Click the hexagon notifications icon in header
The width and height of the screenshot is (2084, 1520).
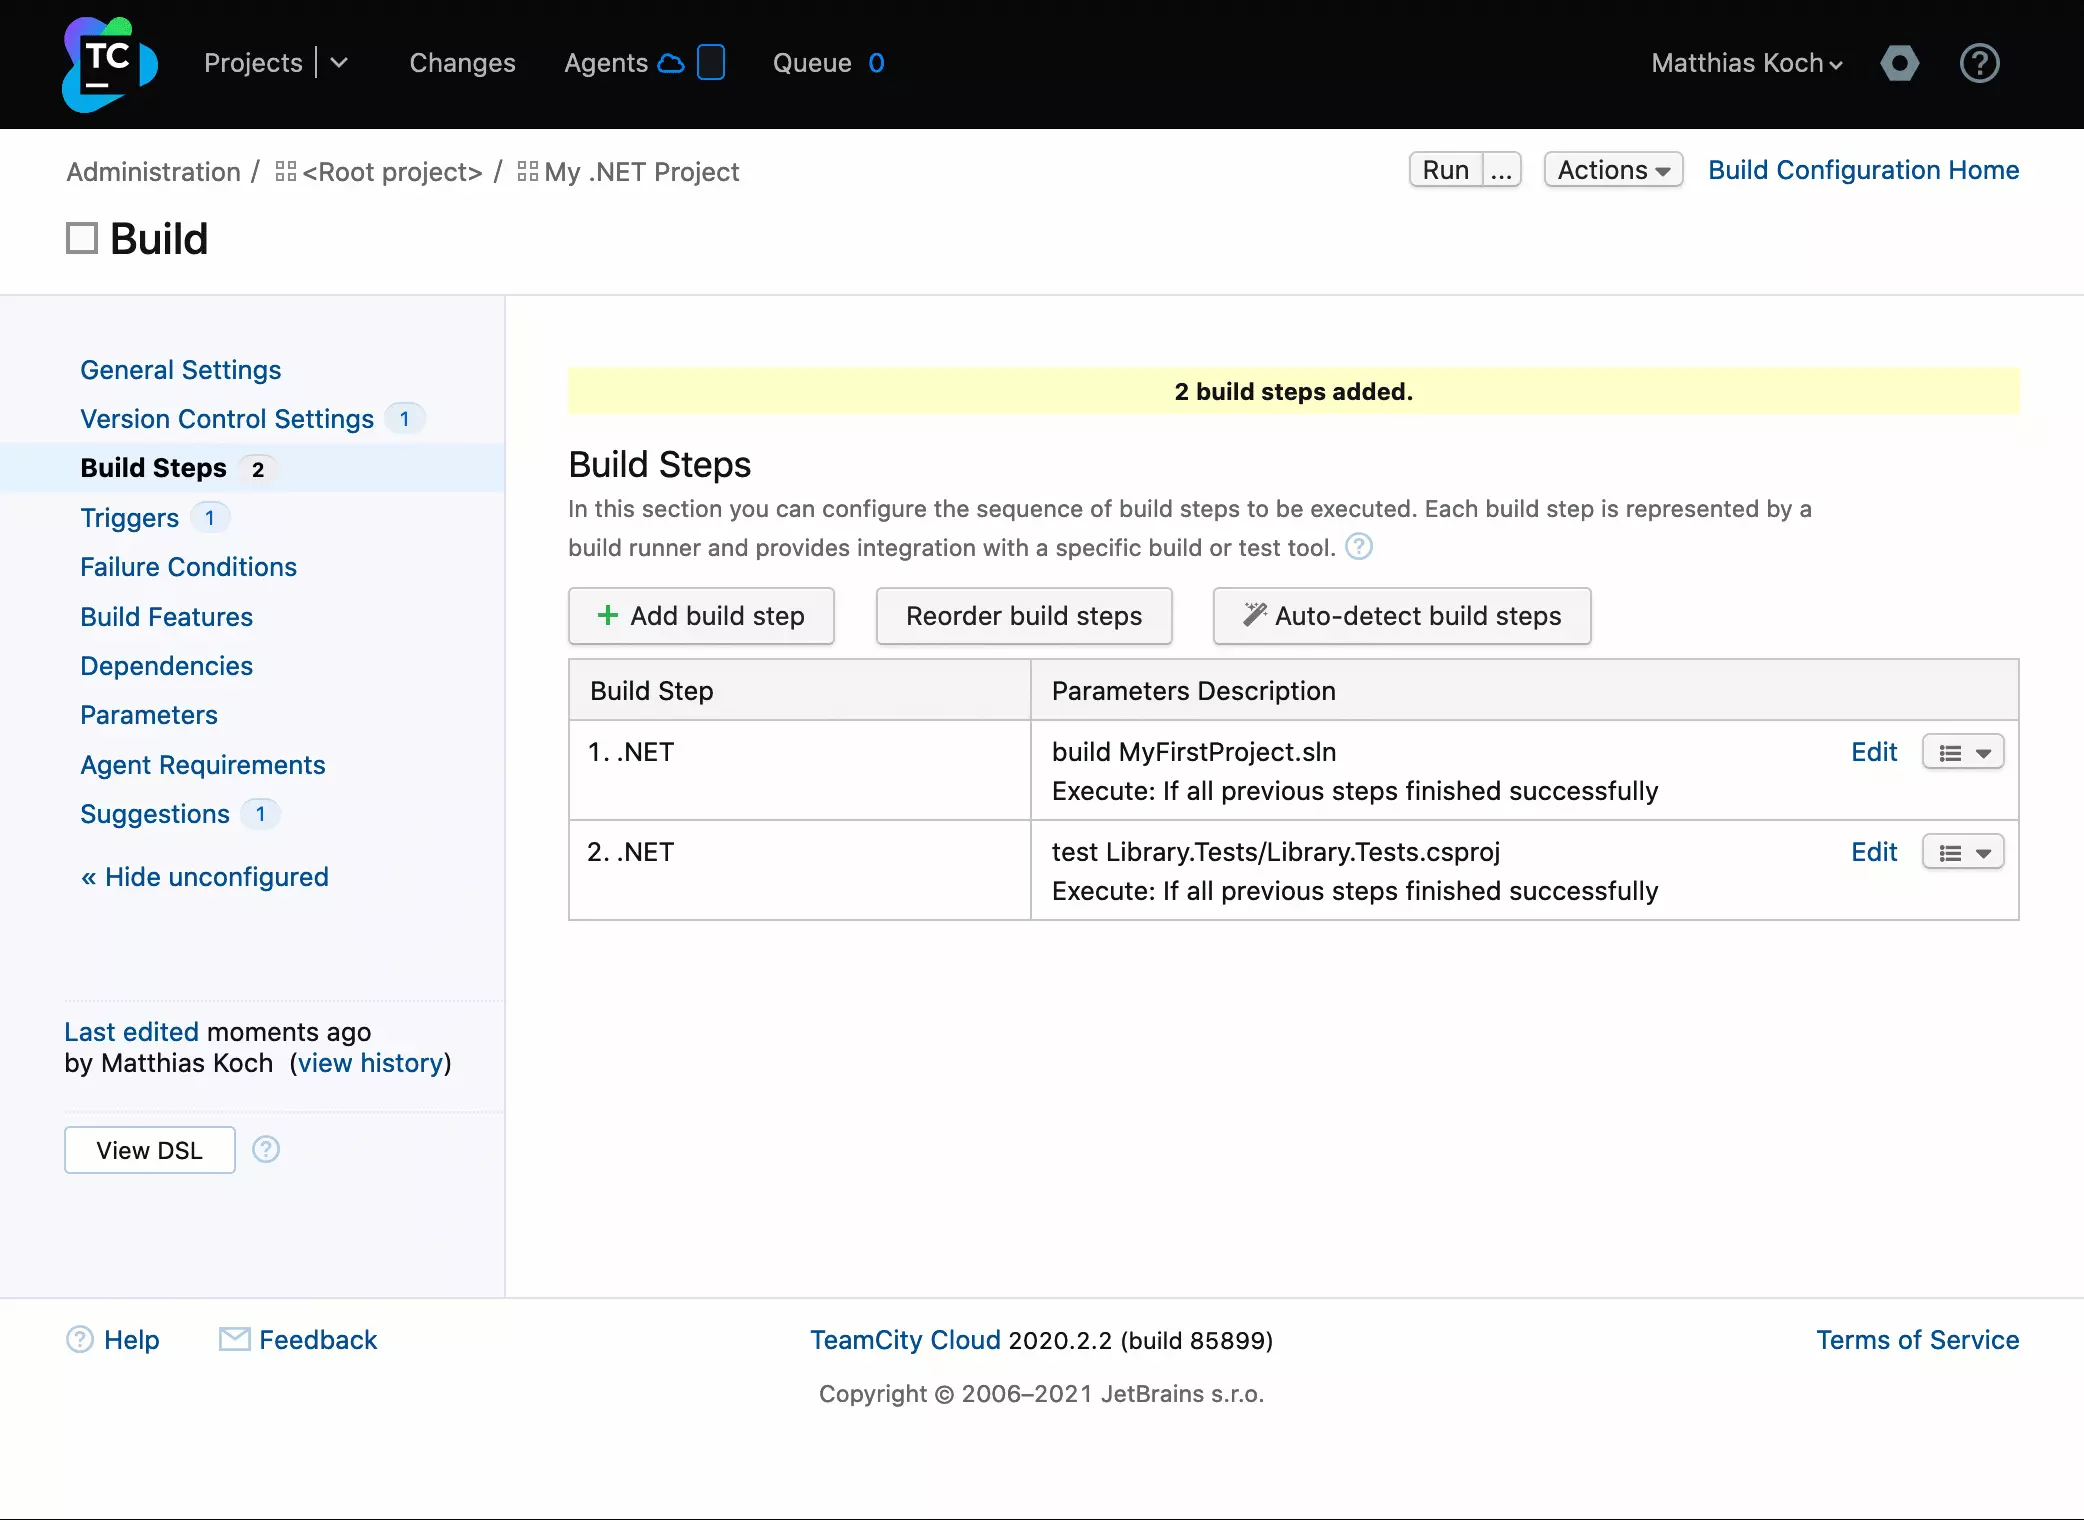pos(1899,63)
